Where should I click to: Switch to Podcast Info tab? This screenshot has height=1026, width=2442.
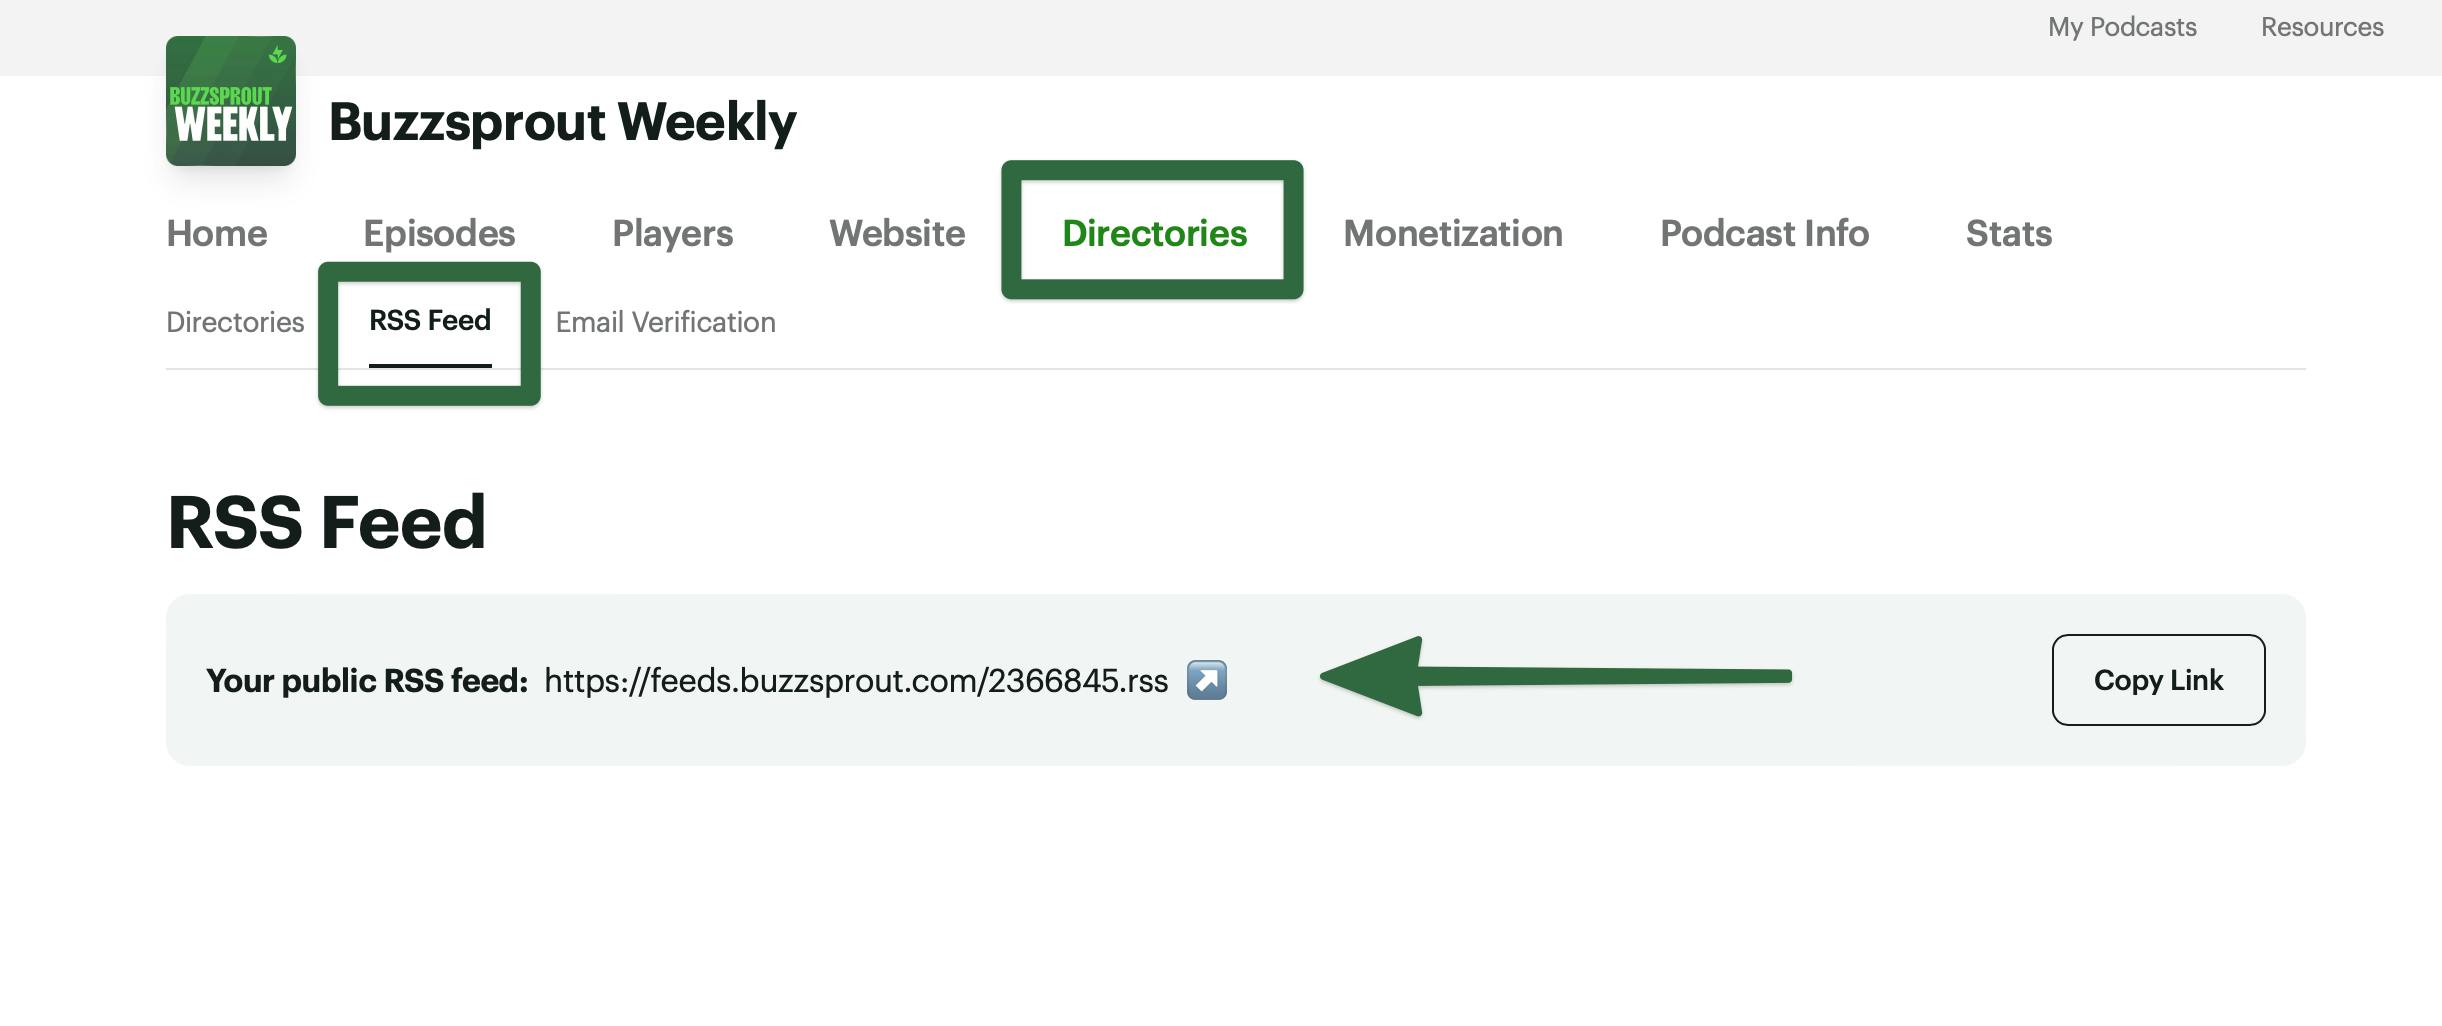click(x=1764, y=233)
